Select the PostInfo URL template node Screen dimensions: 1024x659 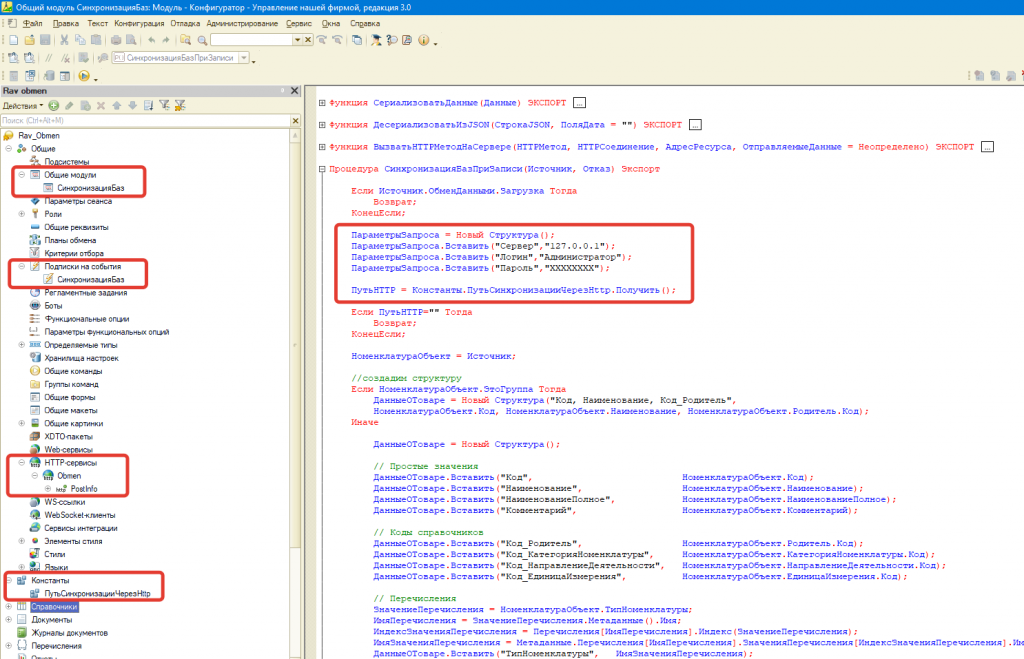[x=84, y=489]
